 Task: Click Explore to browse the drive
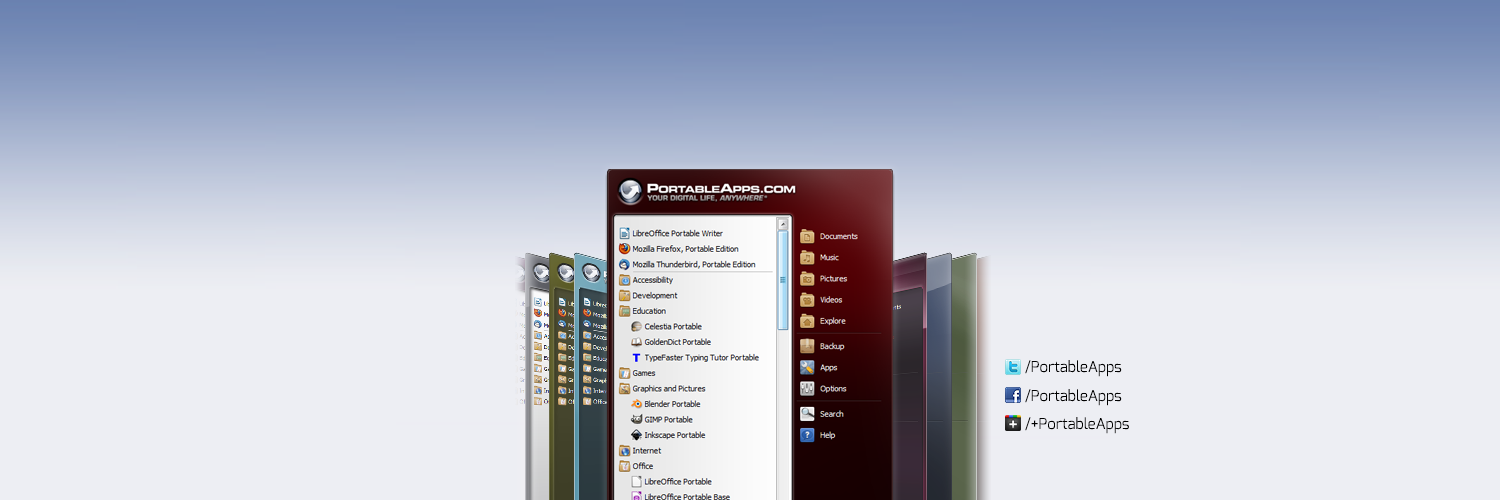(822, 321)
